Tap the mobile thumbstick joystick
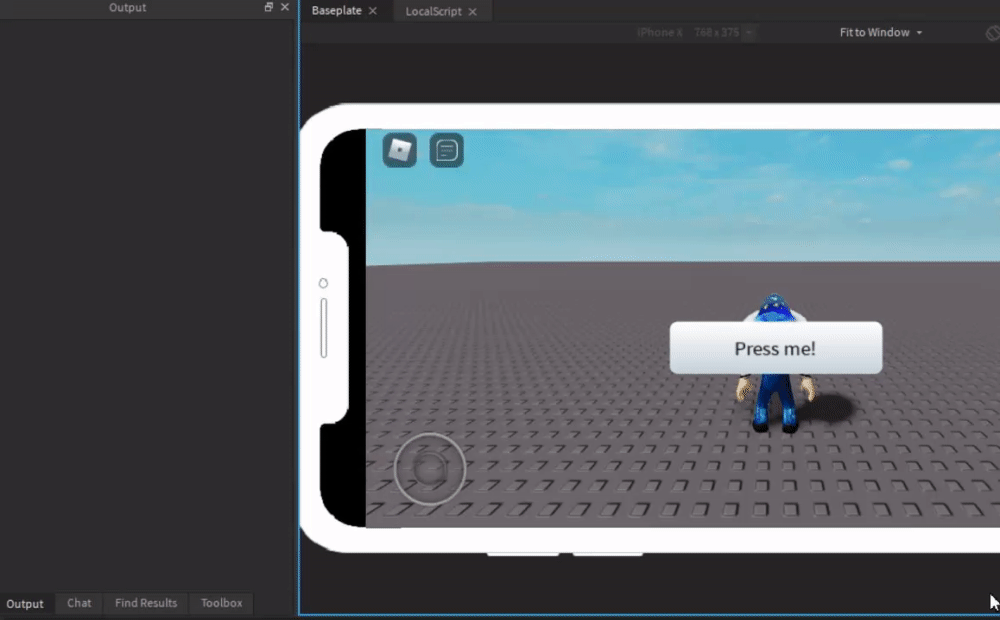The image size is (1000, 620). point(430,469)
